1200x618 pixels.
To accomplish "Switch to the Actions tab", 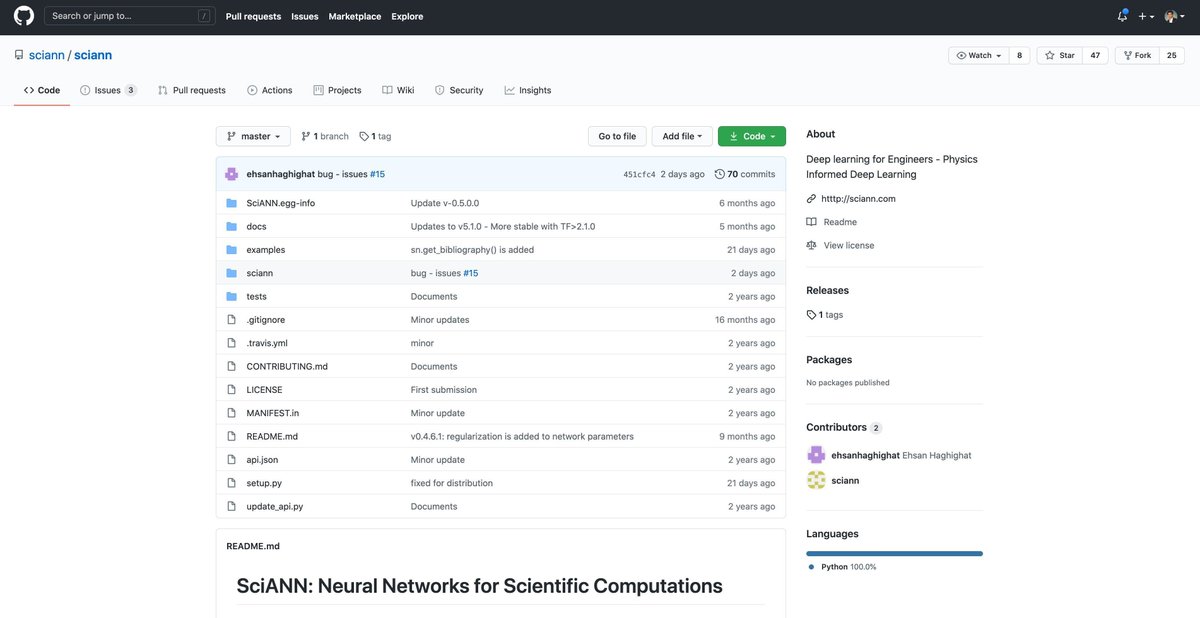I will [x=270, y=90].
